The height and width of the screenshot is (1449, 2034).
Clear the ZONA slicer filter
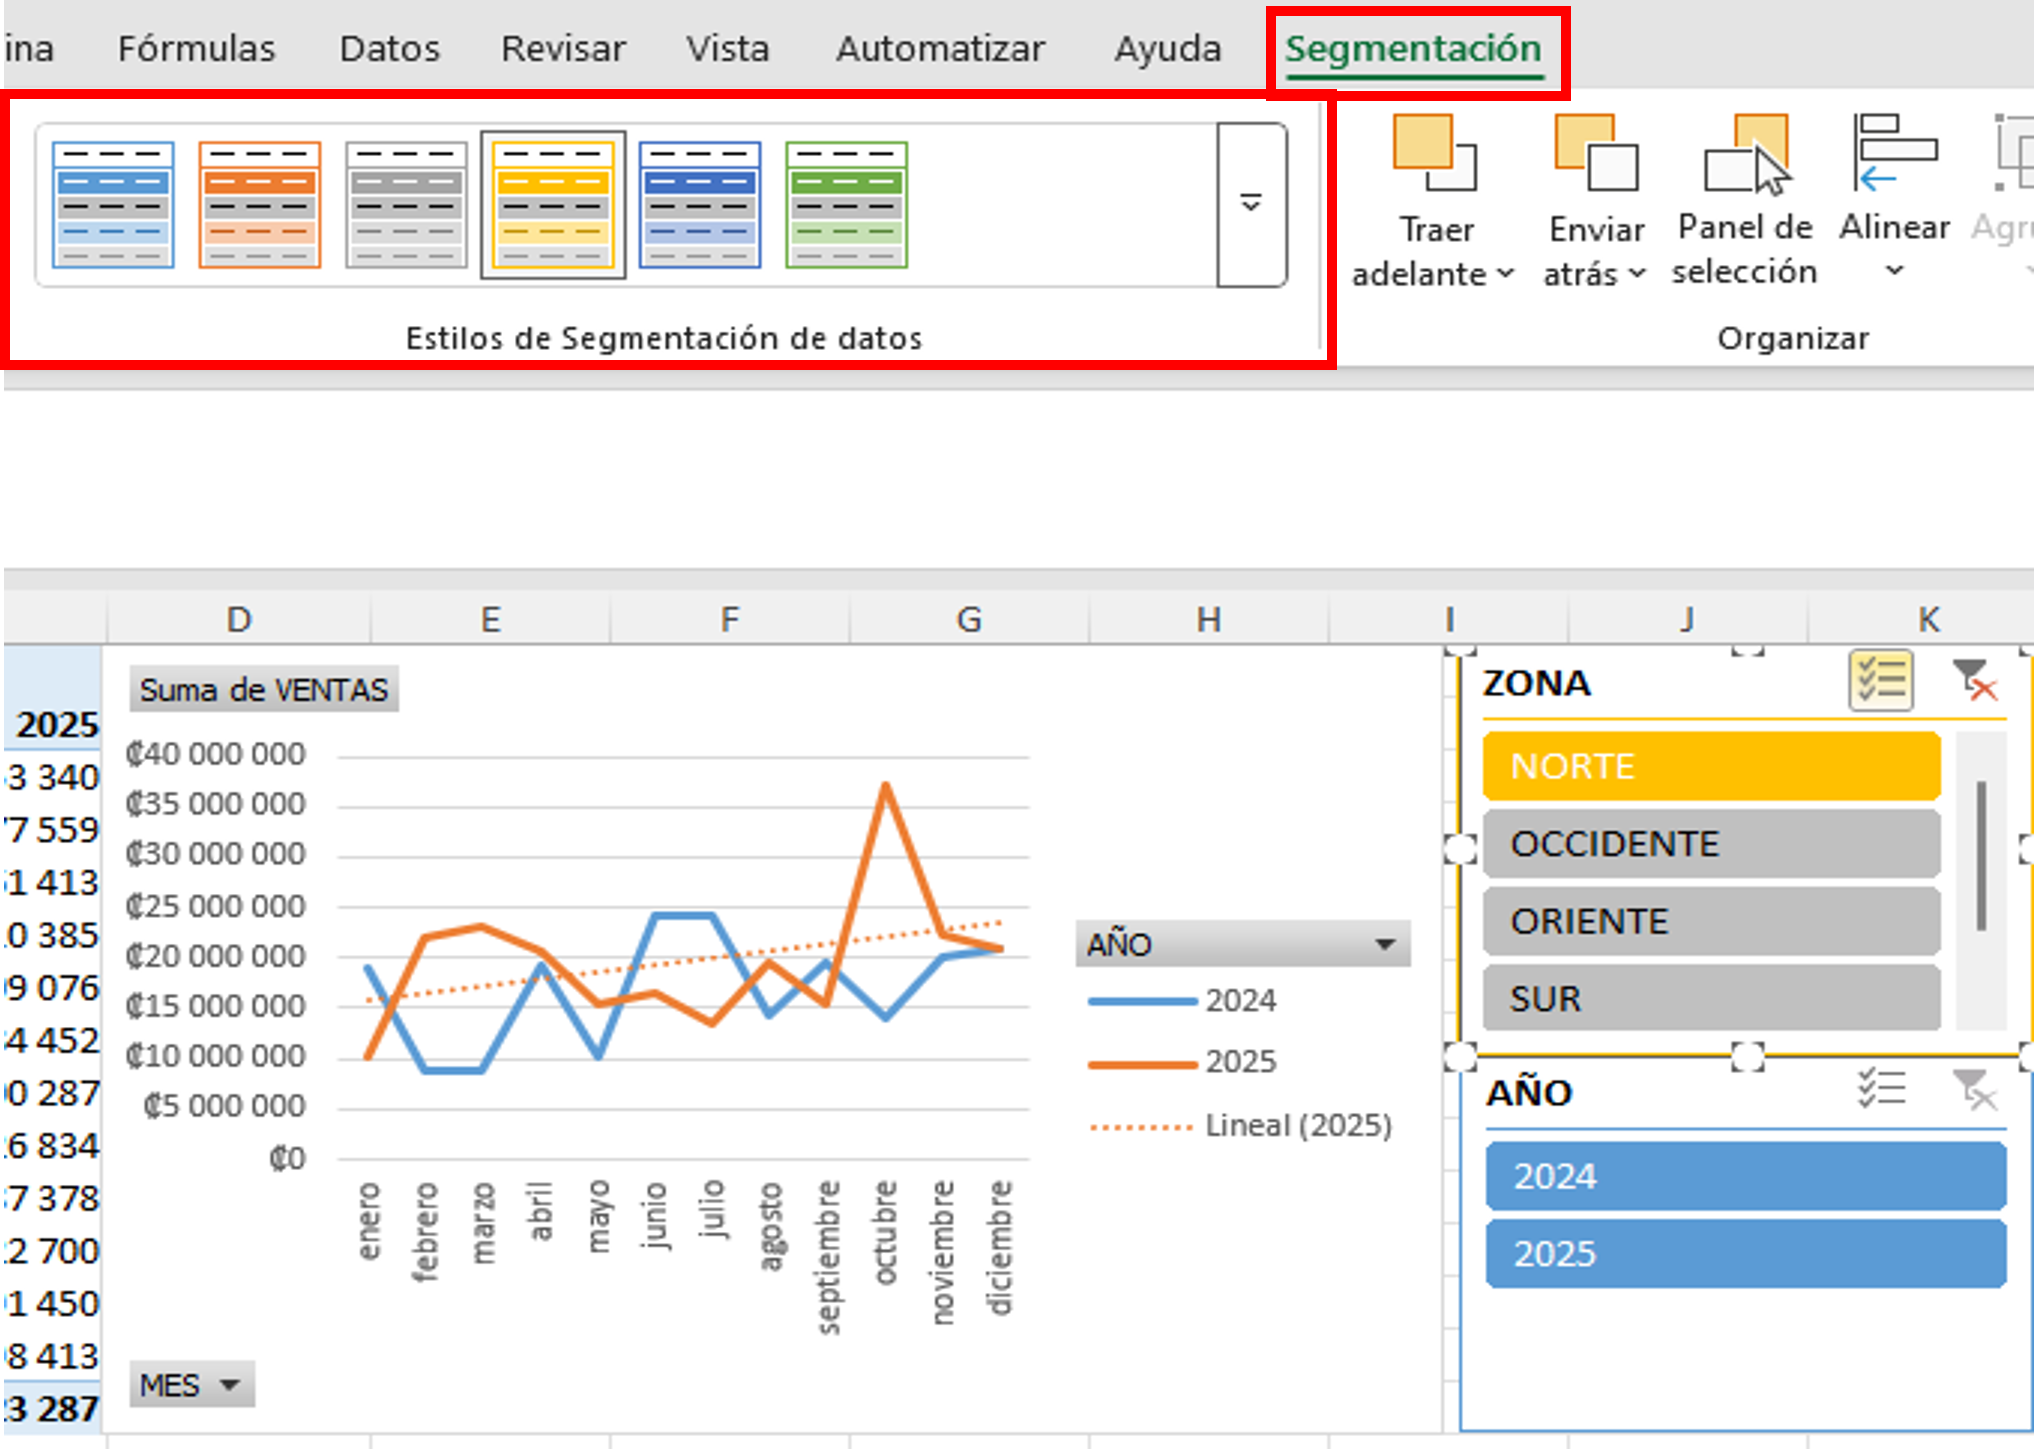(1974, 682)
